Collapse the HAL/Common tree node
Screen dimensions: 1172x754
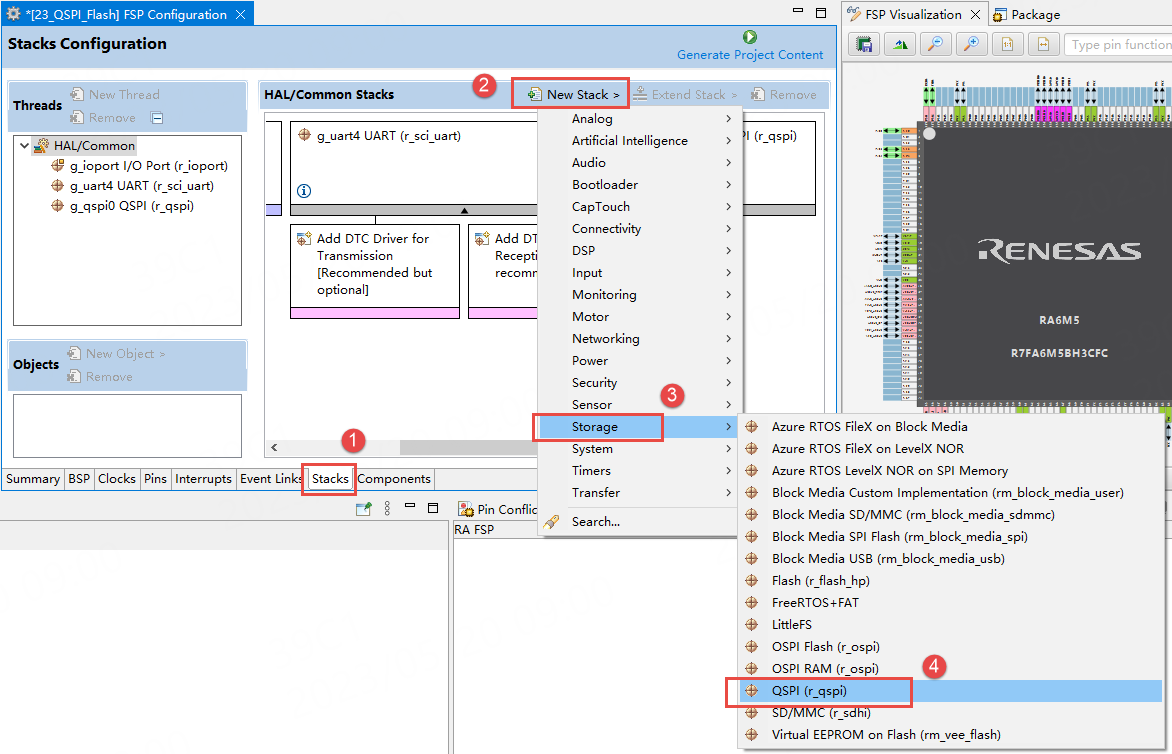coord(24,146)
